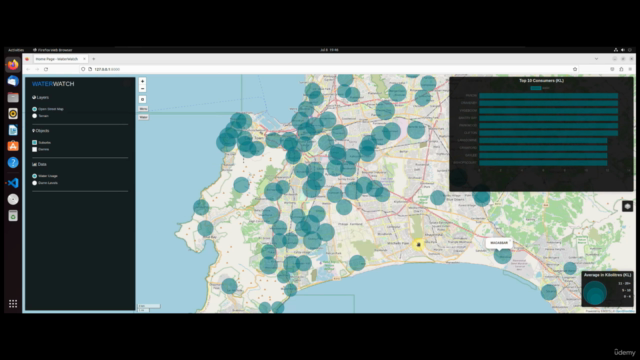640x360 pixels.
Task: Close the WaterWatch browser tab
Action: (84, 59)
